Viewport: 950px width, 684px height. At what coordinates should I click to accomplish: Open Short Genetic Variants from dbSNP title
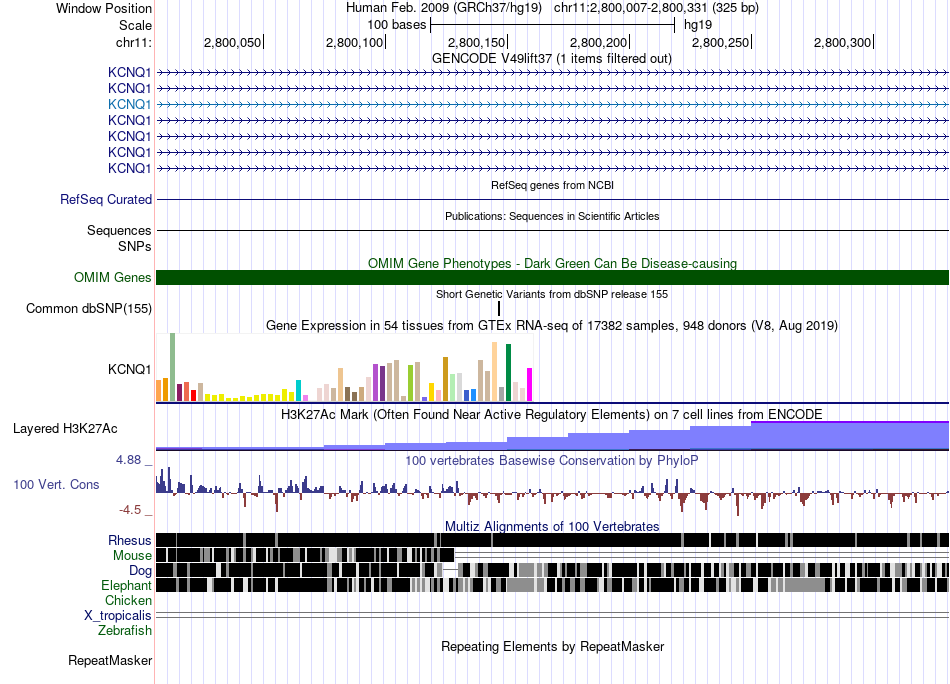(552, 294)
